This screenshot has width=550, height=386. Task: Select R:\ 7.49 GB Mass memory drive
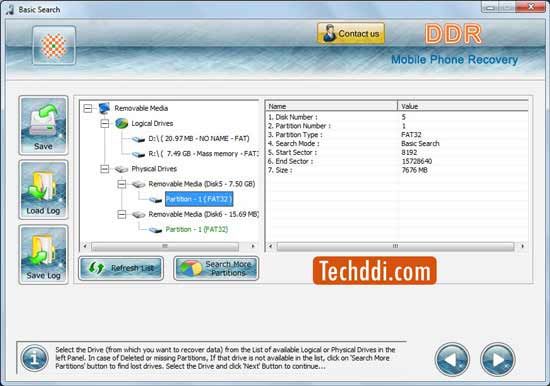(x=203, y=154)
